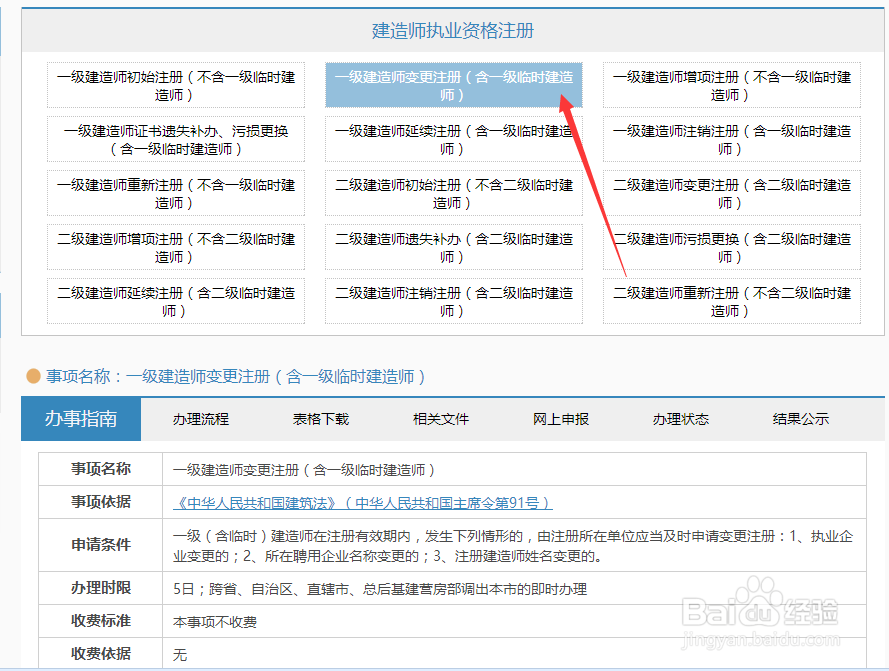This screenshot has height=671, width=889.
Task: 点击一级建造师注销注册按钮
Action: 730,138
